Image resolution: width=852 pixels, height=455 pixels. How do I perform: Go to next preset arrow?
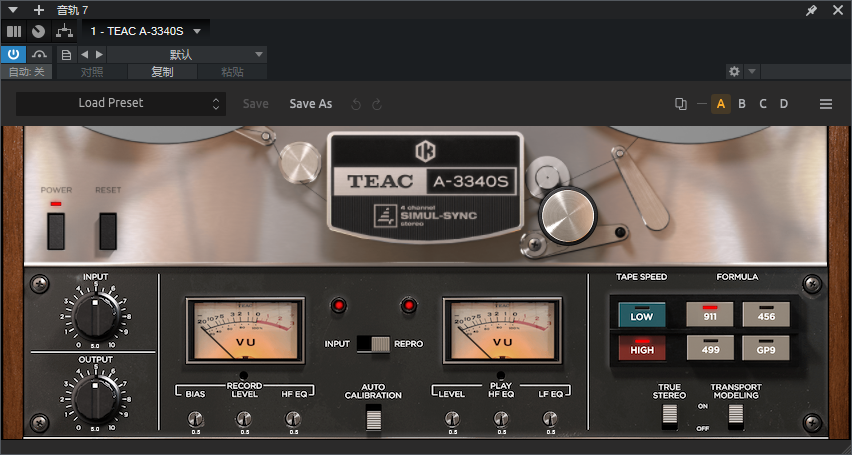(99, 54)
